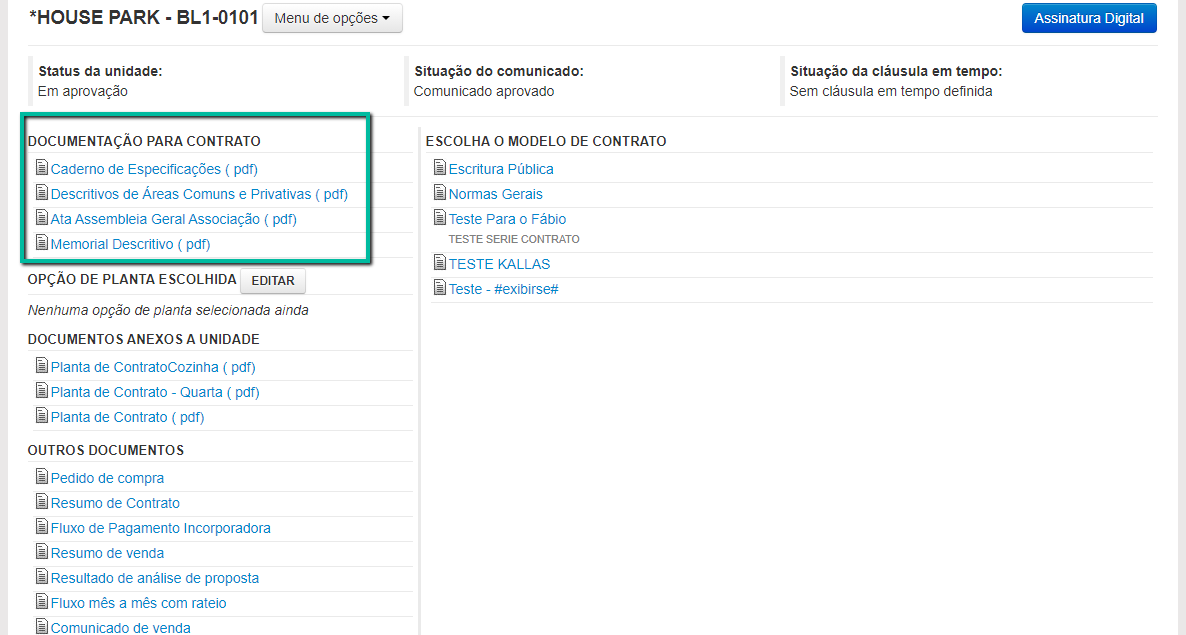Click document icon beside Caderno de Especificações

pyautogui.click(x=41, y=168)
